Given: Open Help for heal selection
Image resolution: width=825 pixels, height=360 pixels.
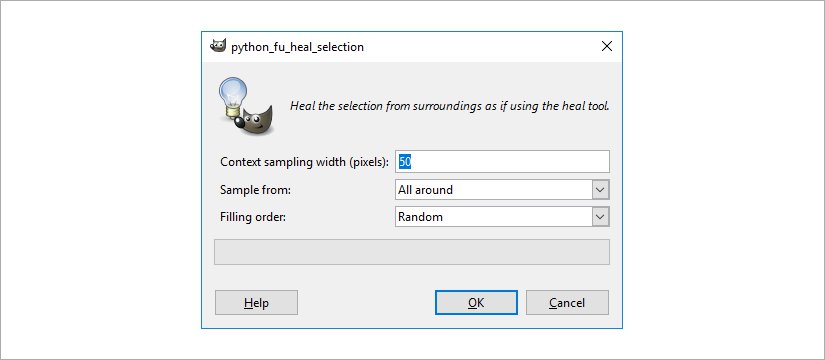Looking at the screenshot, I should coord(256,303).
